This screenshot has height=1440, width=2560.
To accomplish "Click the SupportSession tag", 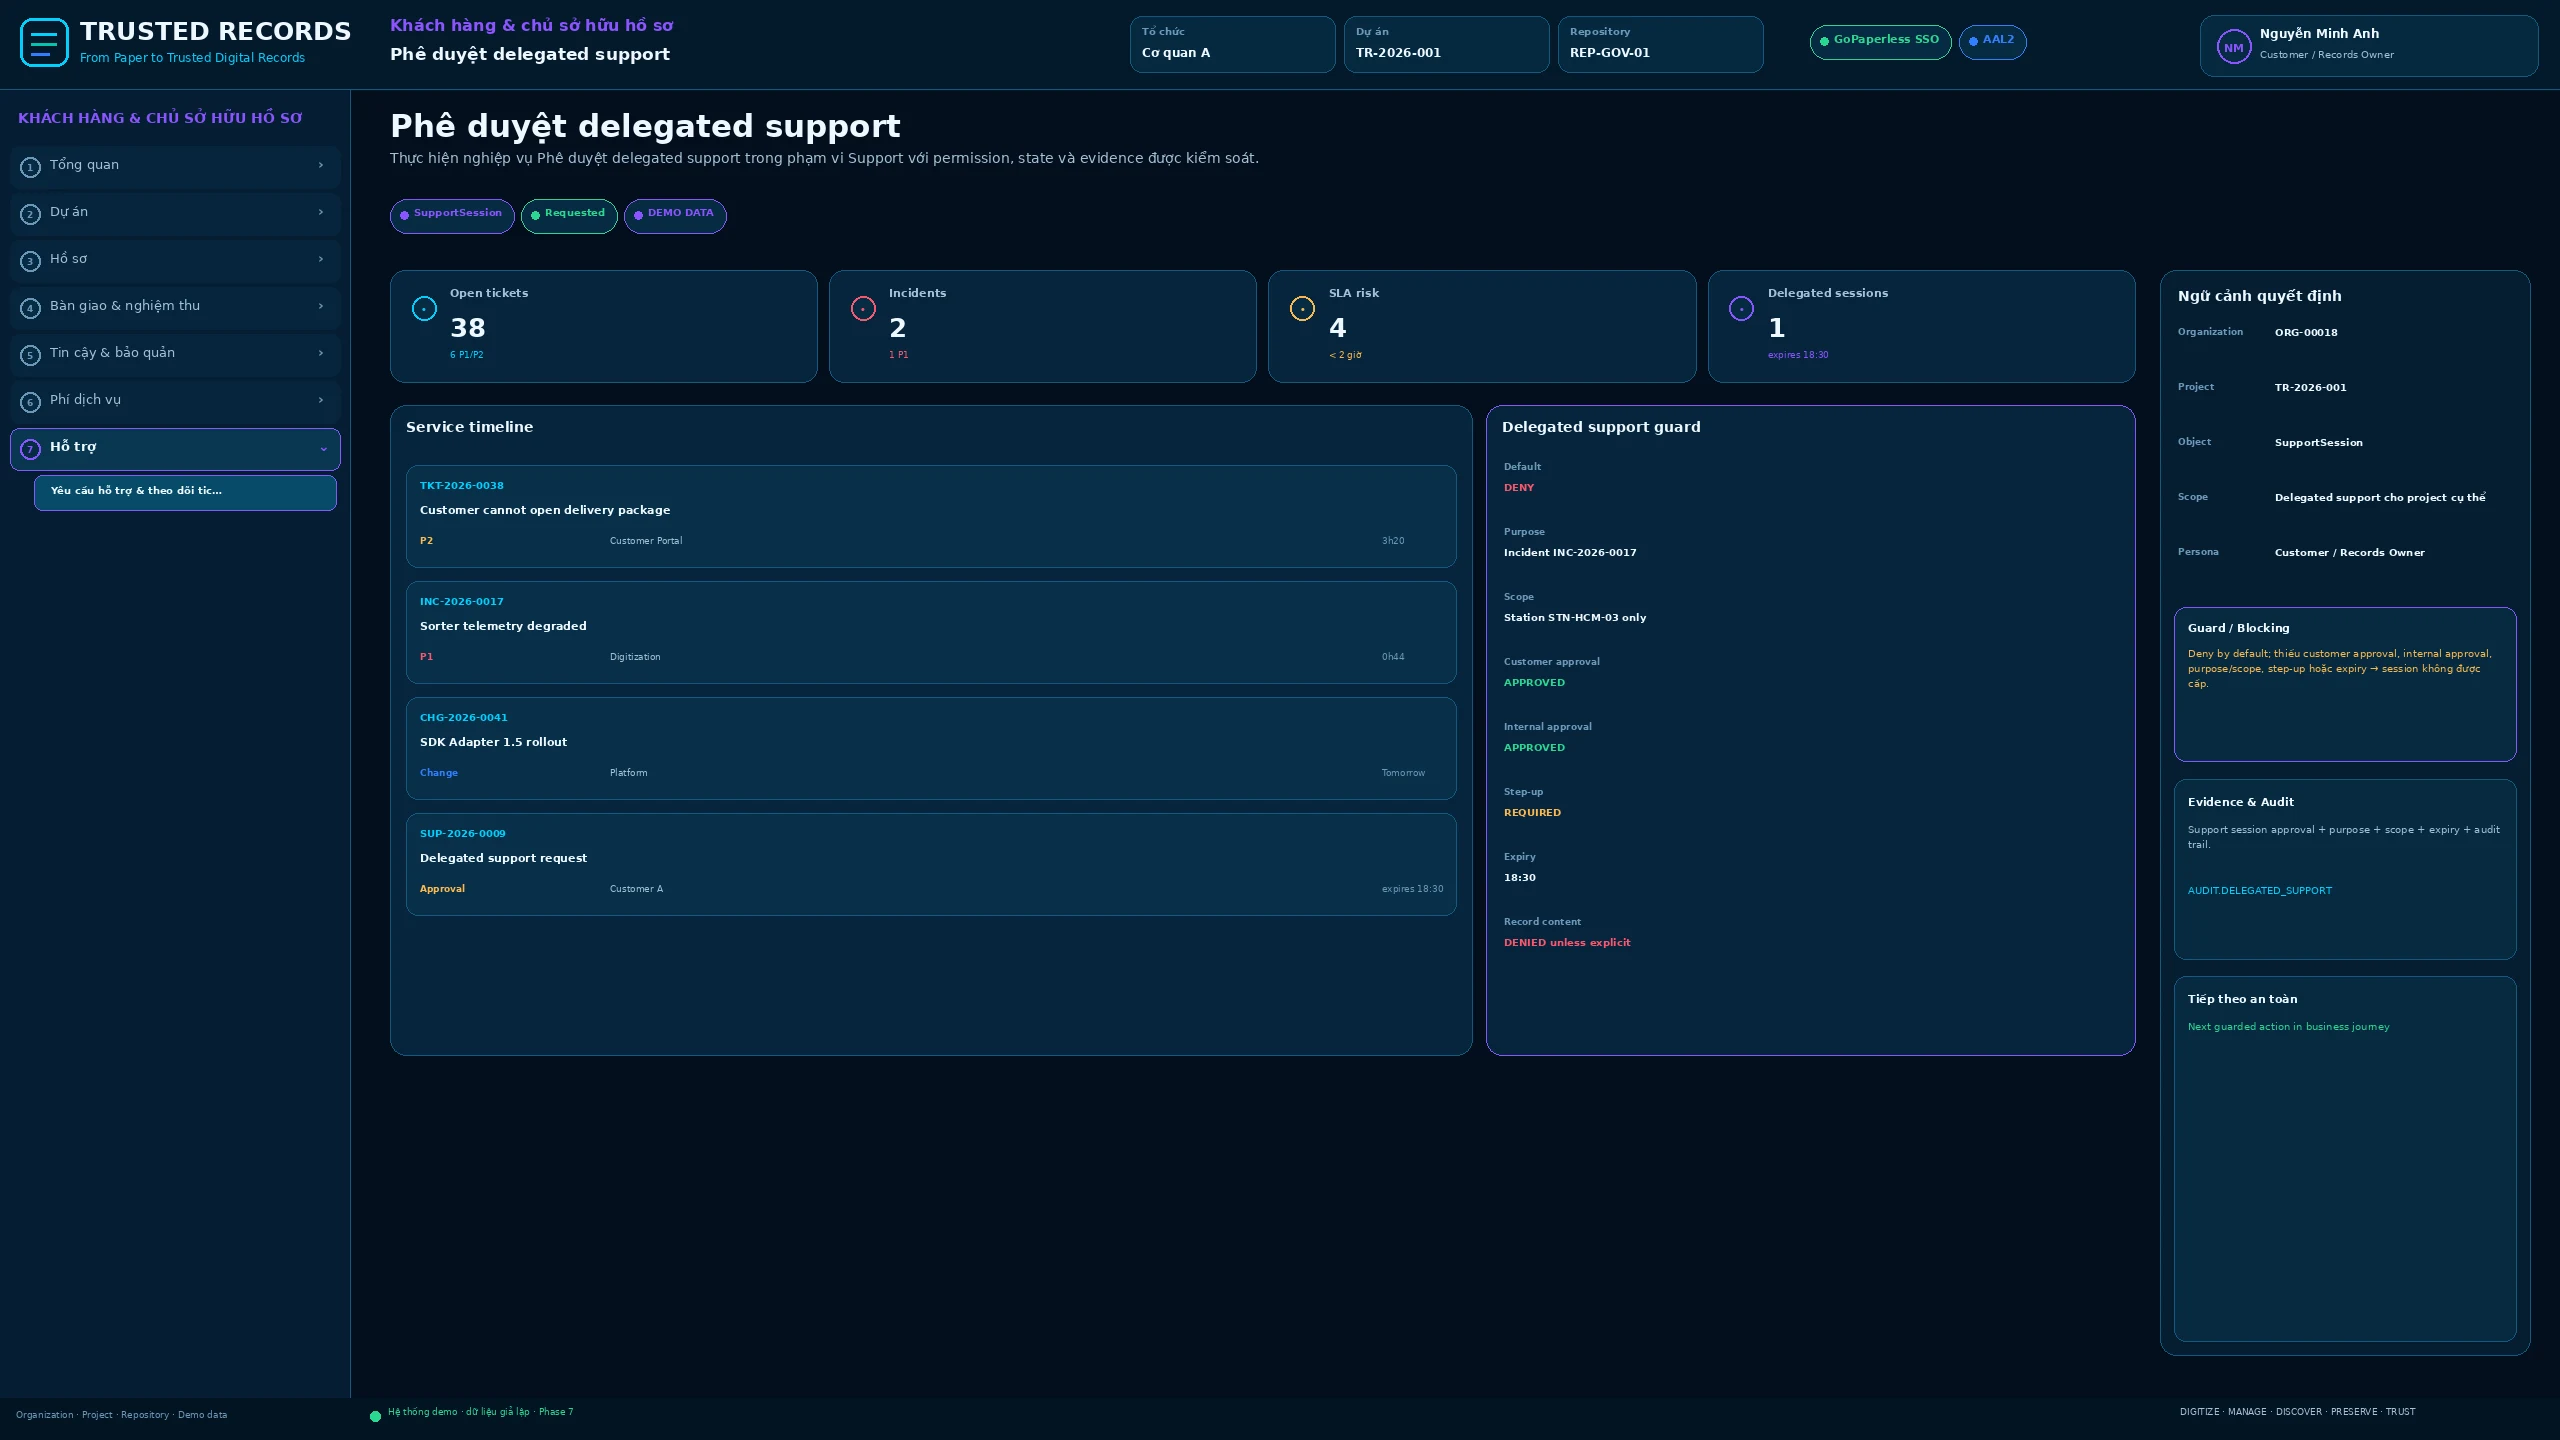I will (452, 216).
